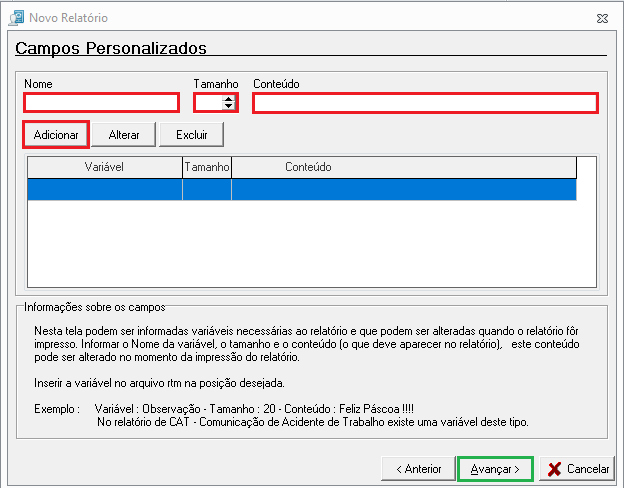624x488 pixels.
Task: Click the 'Inserir a variável no arquivo rtm' text
Action: 159,383
